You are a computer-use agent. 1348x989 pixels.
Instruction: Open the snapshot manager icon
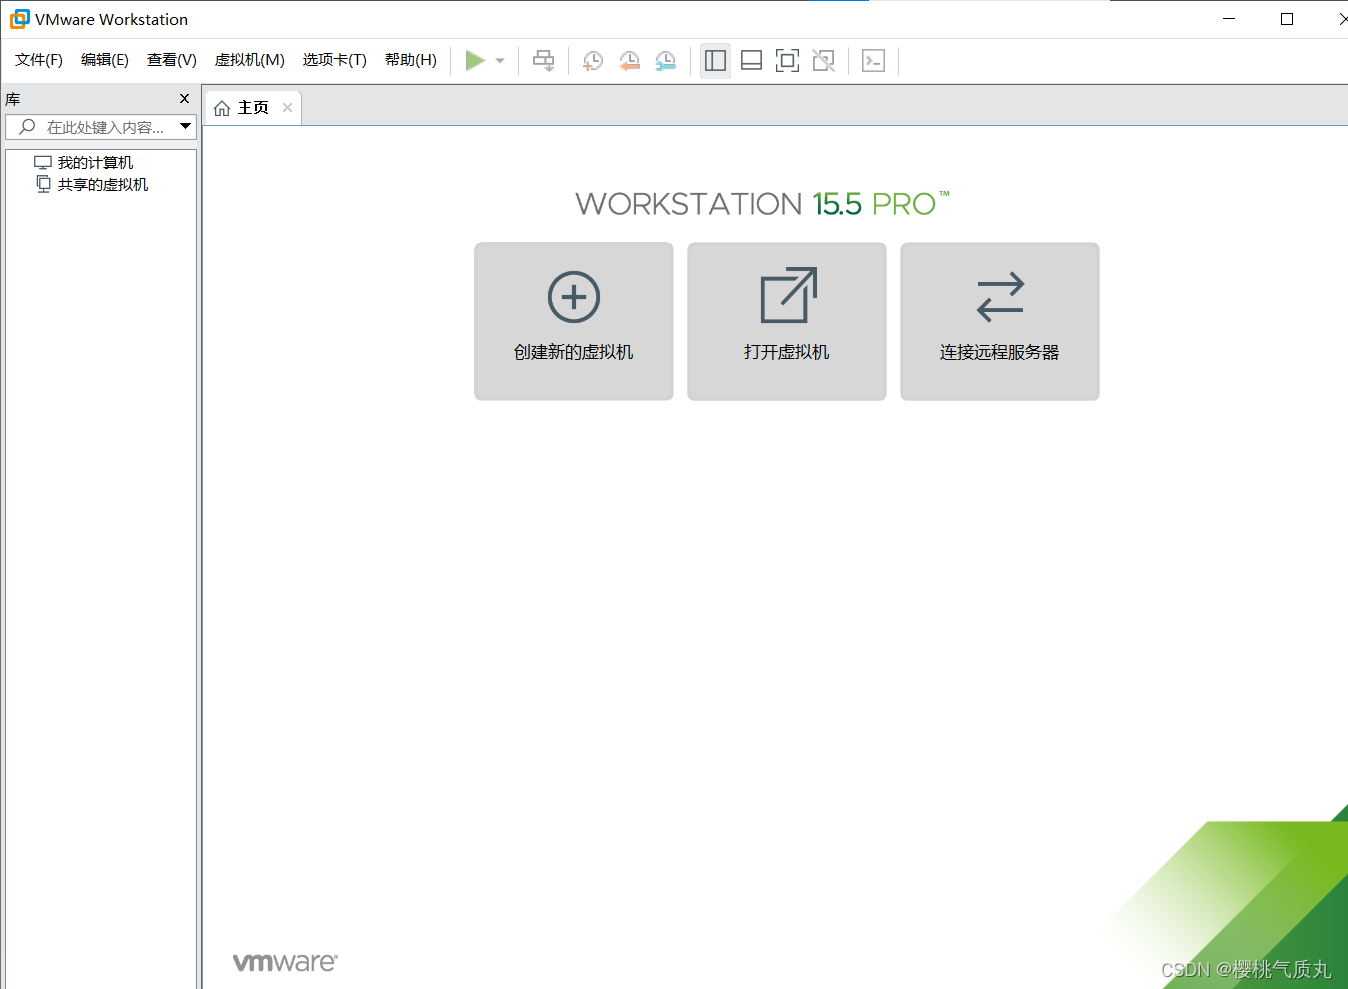point(665,61)
